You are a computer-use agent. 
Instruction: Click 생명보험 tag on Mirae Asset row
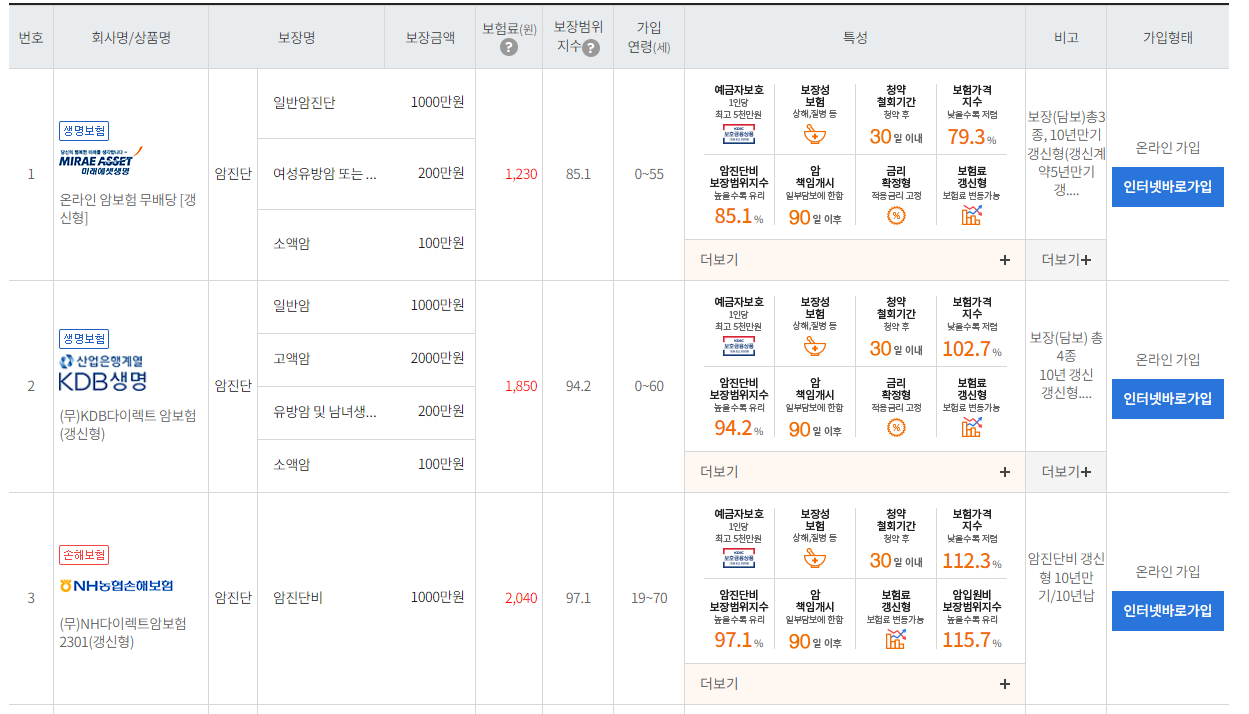tap(84, 131)
